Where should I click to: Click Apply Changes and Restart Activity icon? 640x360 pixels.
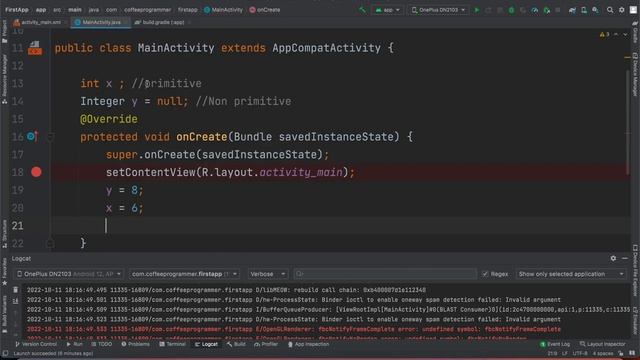click(488, 10)
